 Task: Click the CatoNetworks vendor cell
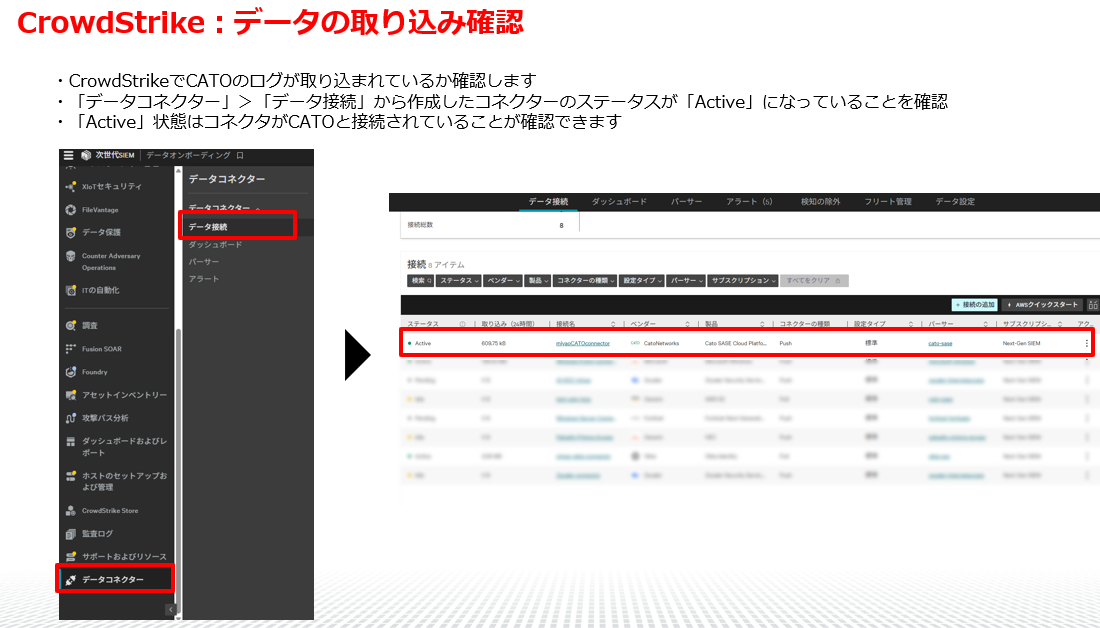(x=661, y=343)
